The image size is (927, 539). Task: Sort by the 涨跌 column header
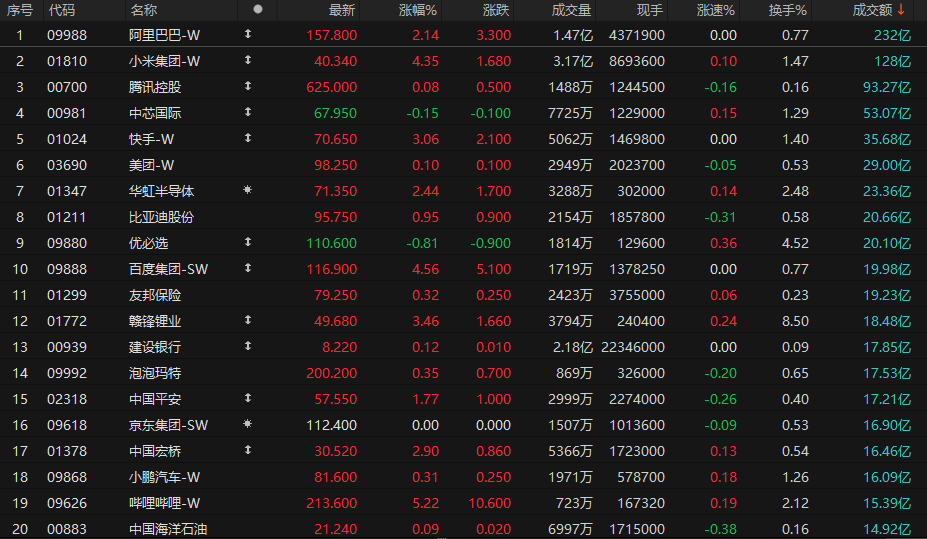(496, 10)
